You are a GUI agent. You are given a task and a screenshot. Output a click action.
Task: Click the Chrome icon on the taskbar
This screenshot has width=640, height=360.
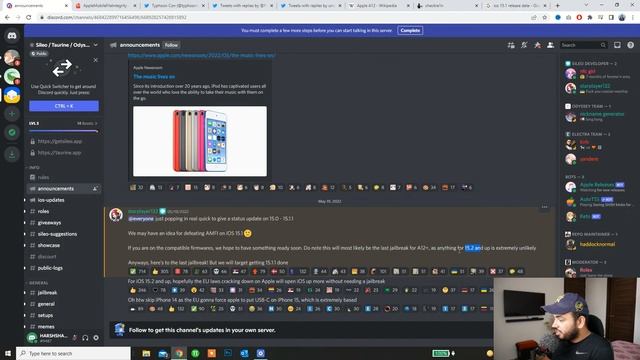pyautogui.click(x=179, y=353)
